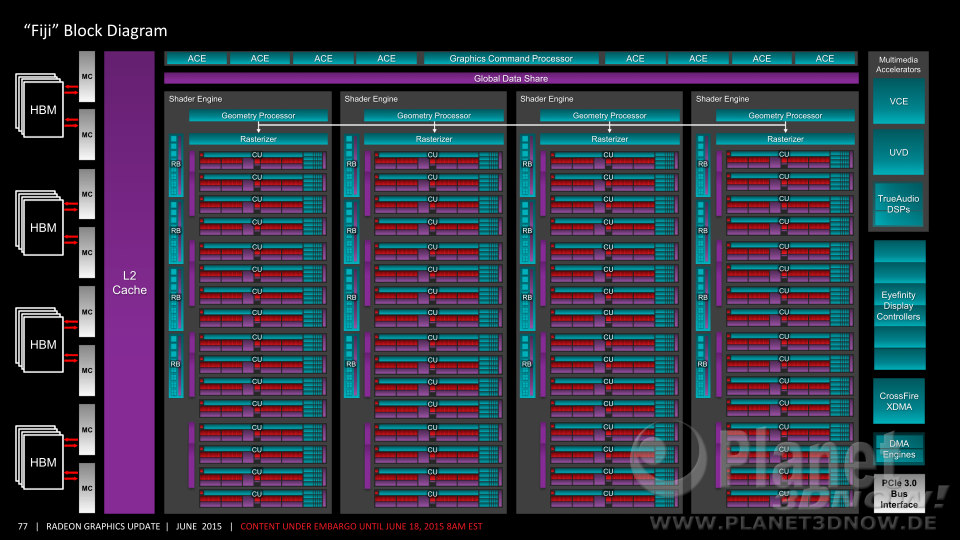Select the bottommost MC memory controller block
This screenshot has width=960, height=540.
pyautogui.click(x=87, y=488)
